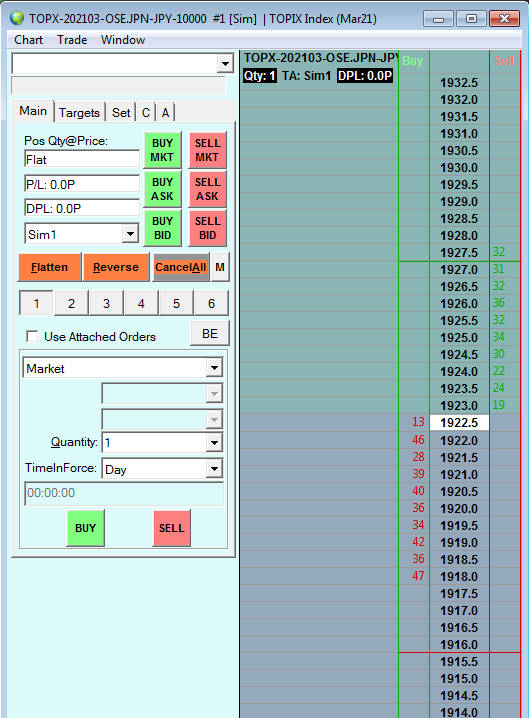
Task: Switch to the Targets tab
Action: (79, 113)
